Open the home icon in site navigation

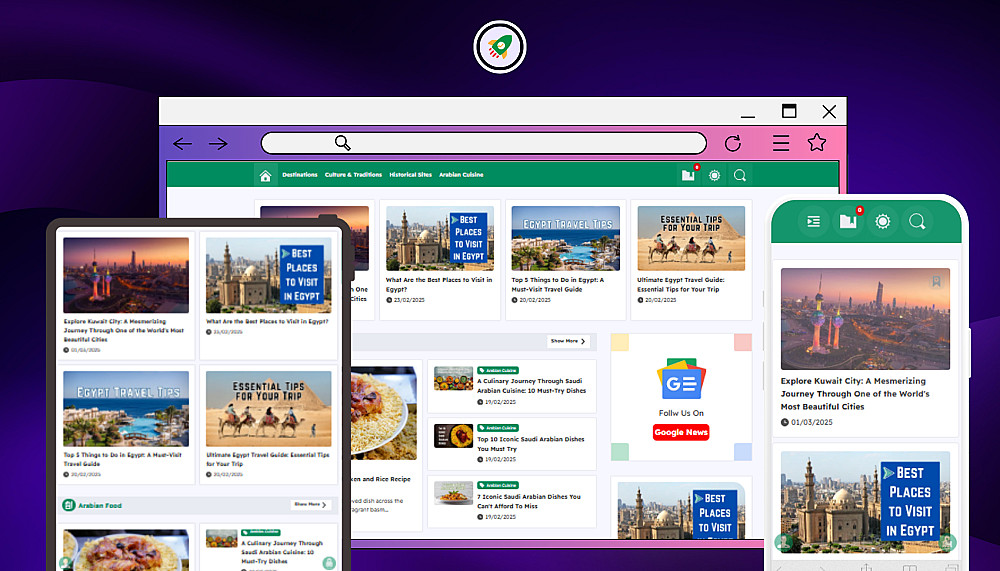(x=265, y=175)
